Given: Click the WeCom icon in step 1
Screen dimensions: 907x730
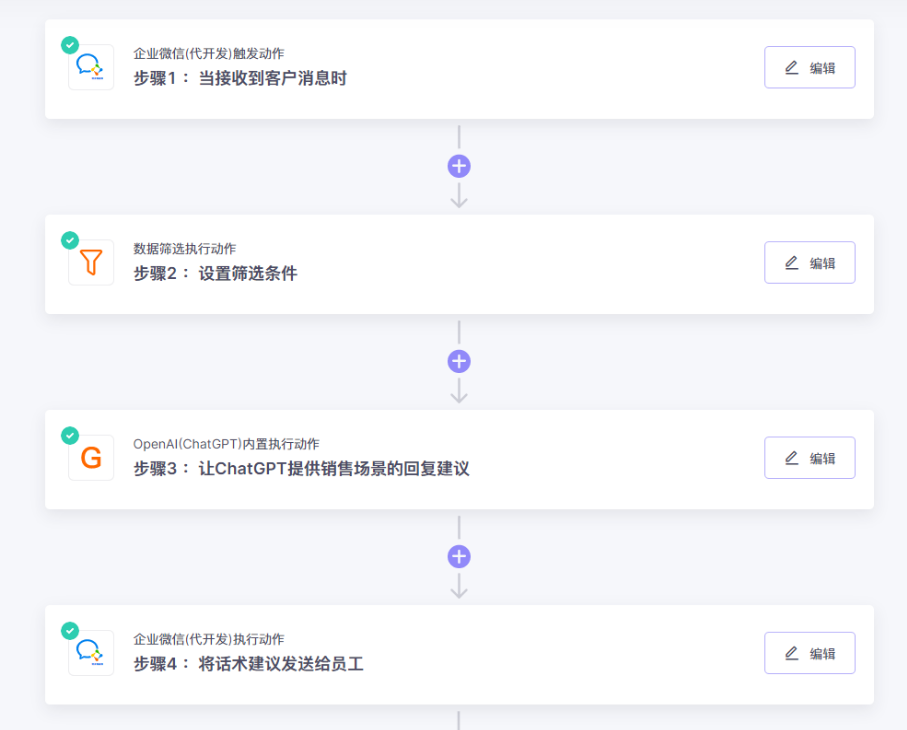Looking at the screenshot, I should coord(91,68).
